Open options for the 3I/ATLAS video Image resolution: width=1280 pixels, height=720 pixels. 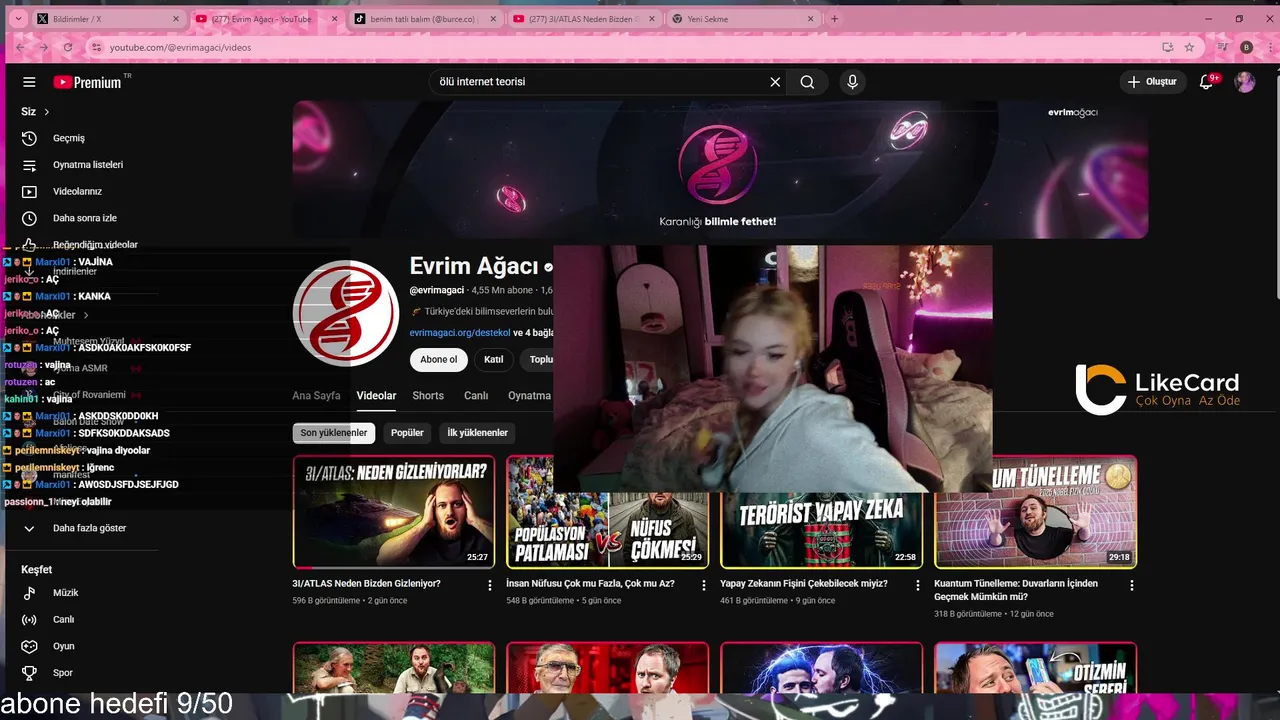(490, 585)
